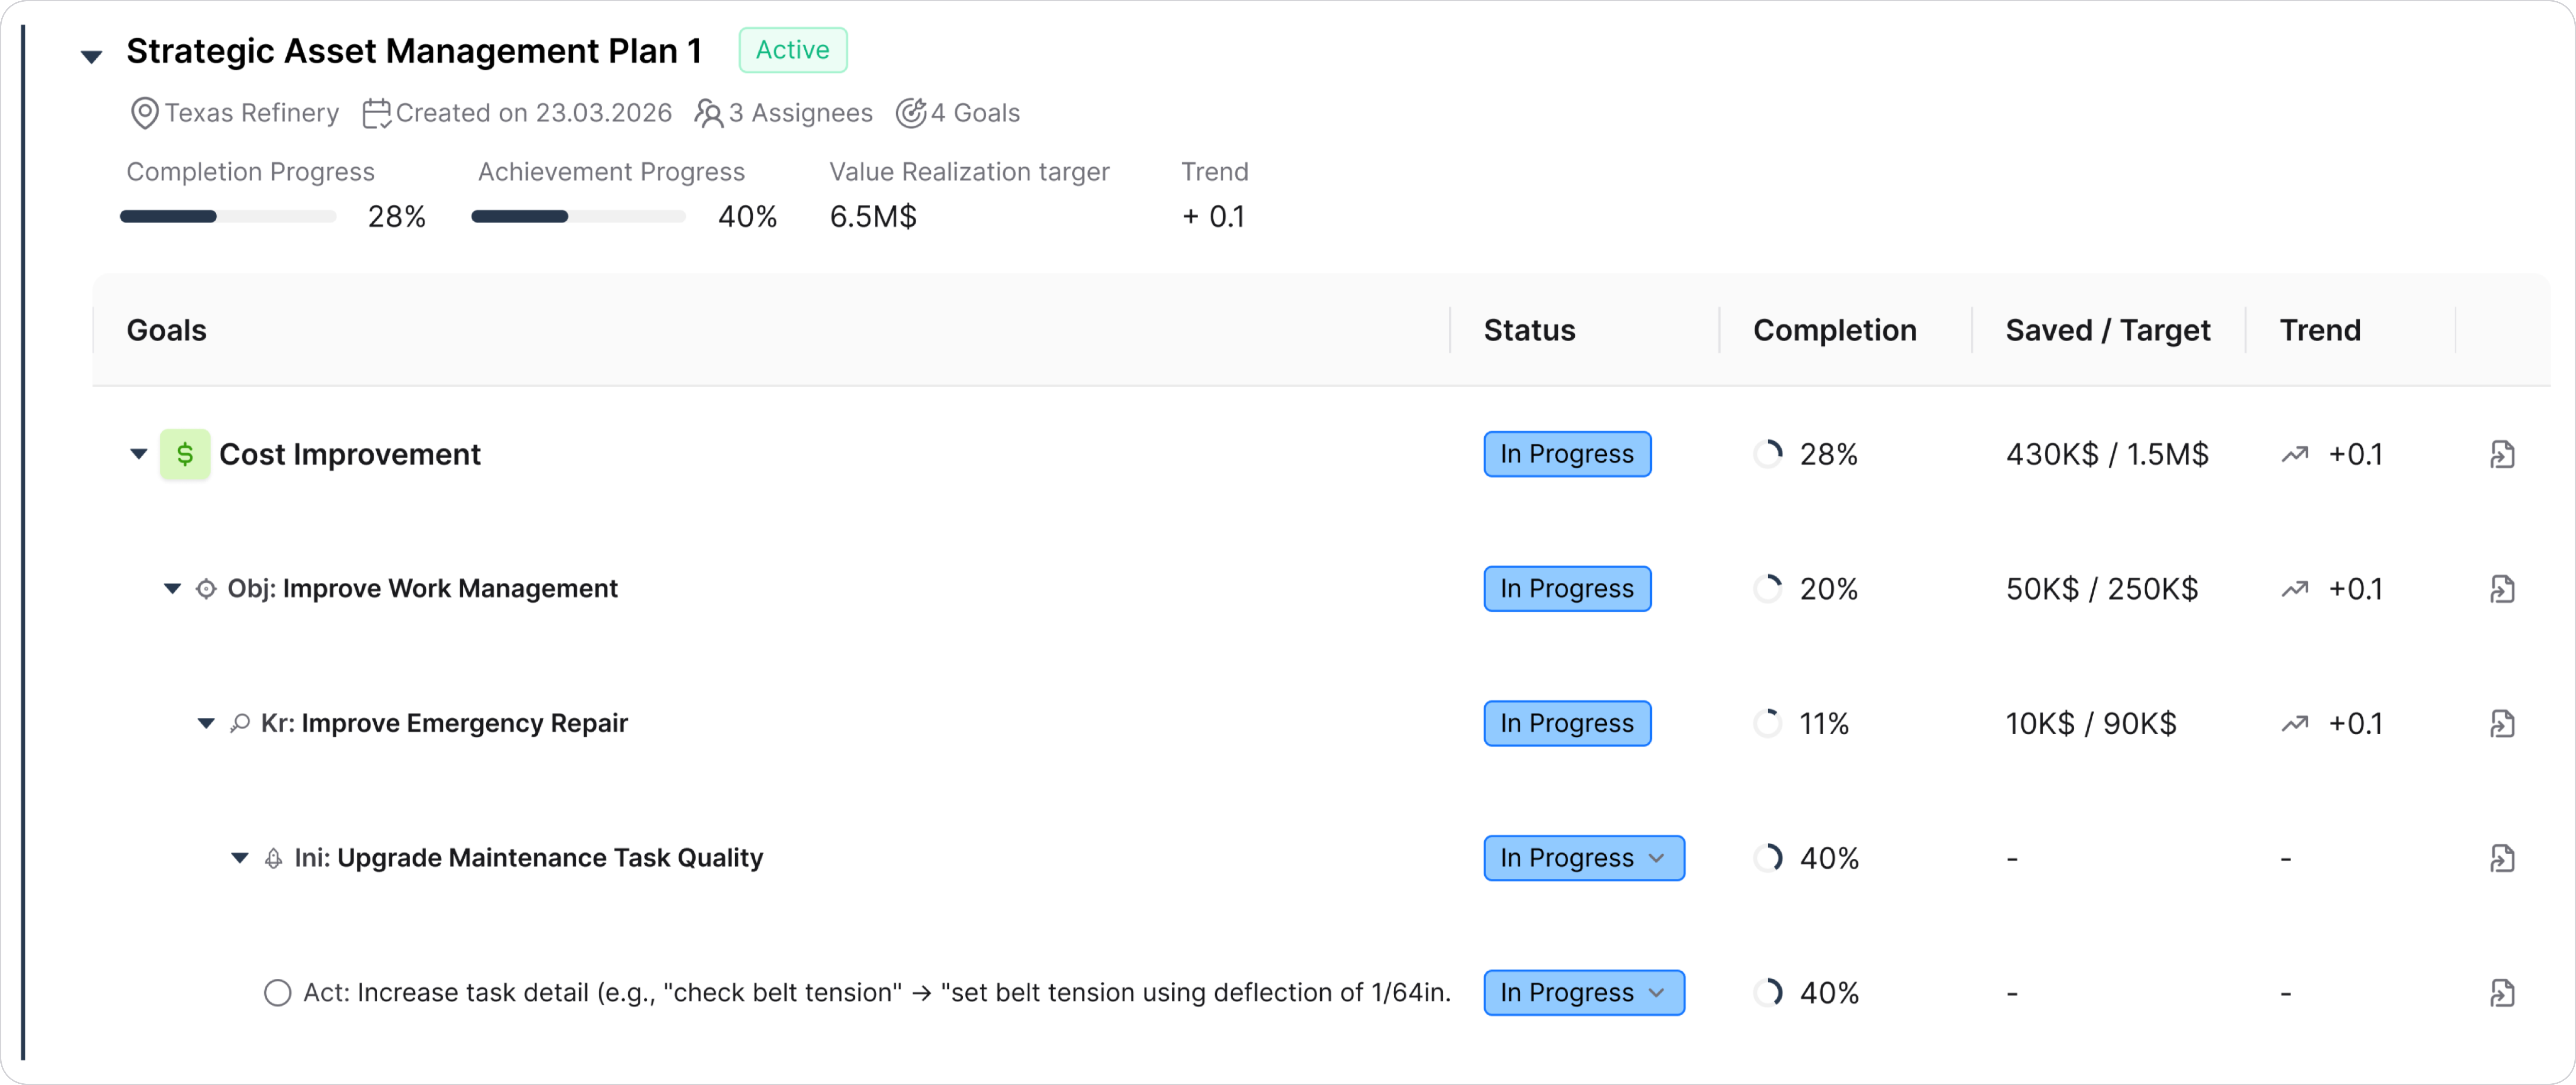This screenshot has width=2576, height=1085.
Task: Collapse Kr: Improve Emergency Repair row
Action: [x=206, y=723]
